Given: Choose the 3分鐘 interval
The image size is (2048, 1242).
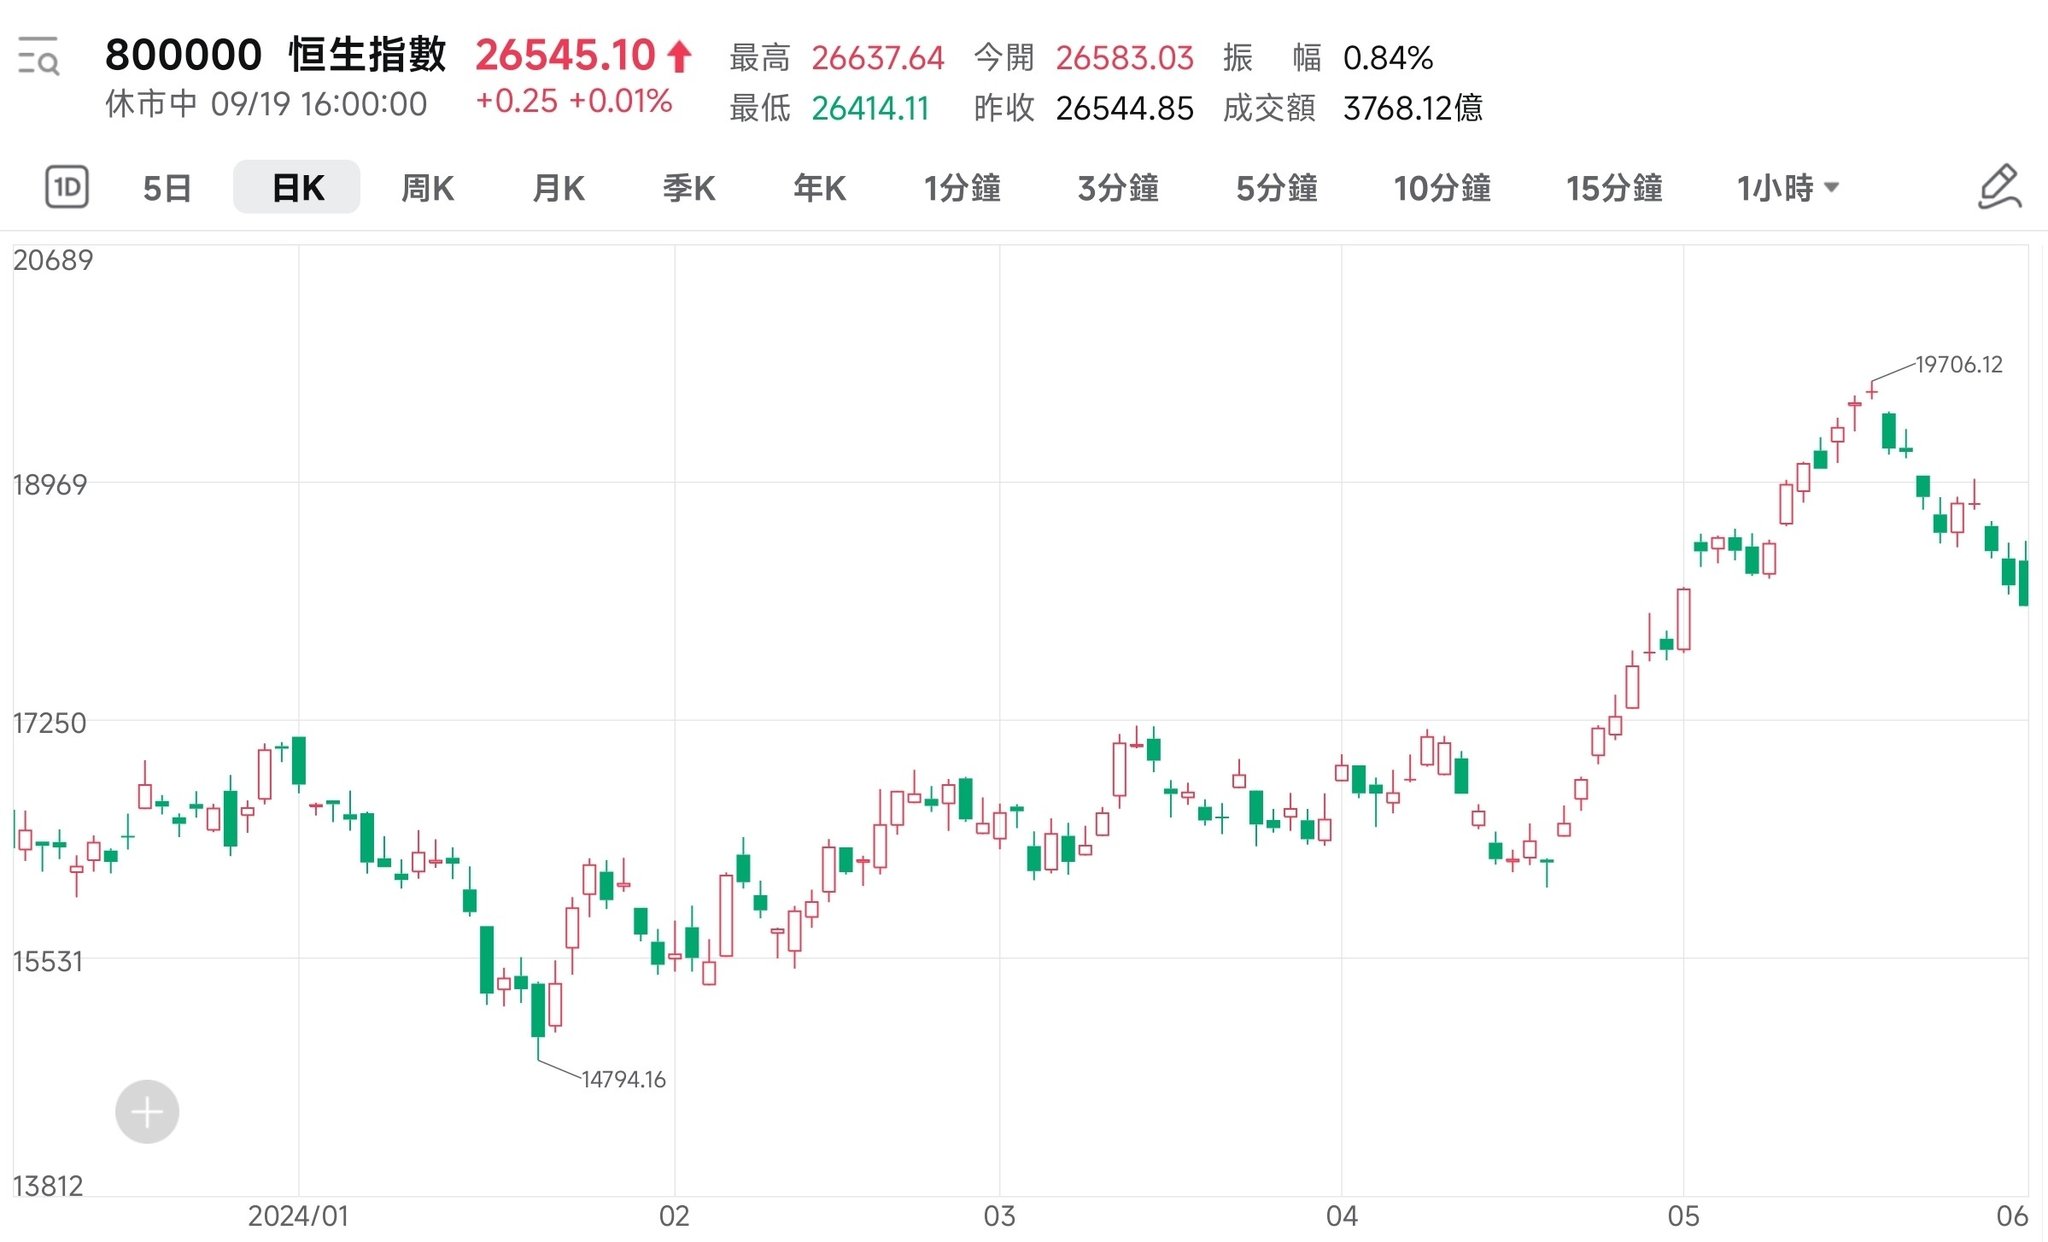Looking at the screenshot, I should pos(1118,188).
